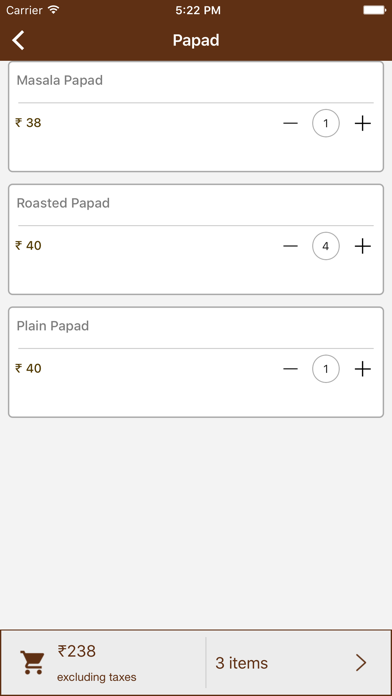Remove one Plain Papad
Viewport: 392px width, 696px height.
[290, 369]
